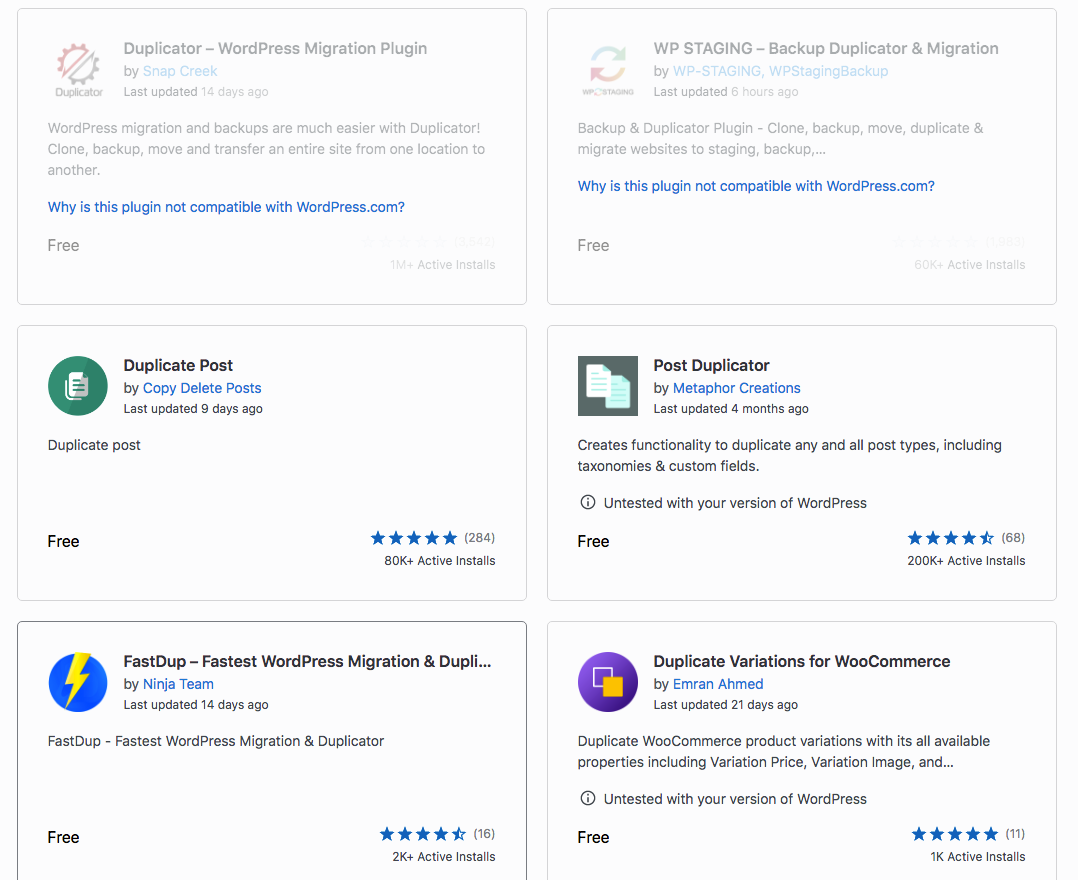Open FastDup plugin title heading
The width and height of the screenshot is (1078, 880).
[307, 661]
